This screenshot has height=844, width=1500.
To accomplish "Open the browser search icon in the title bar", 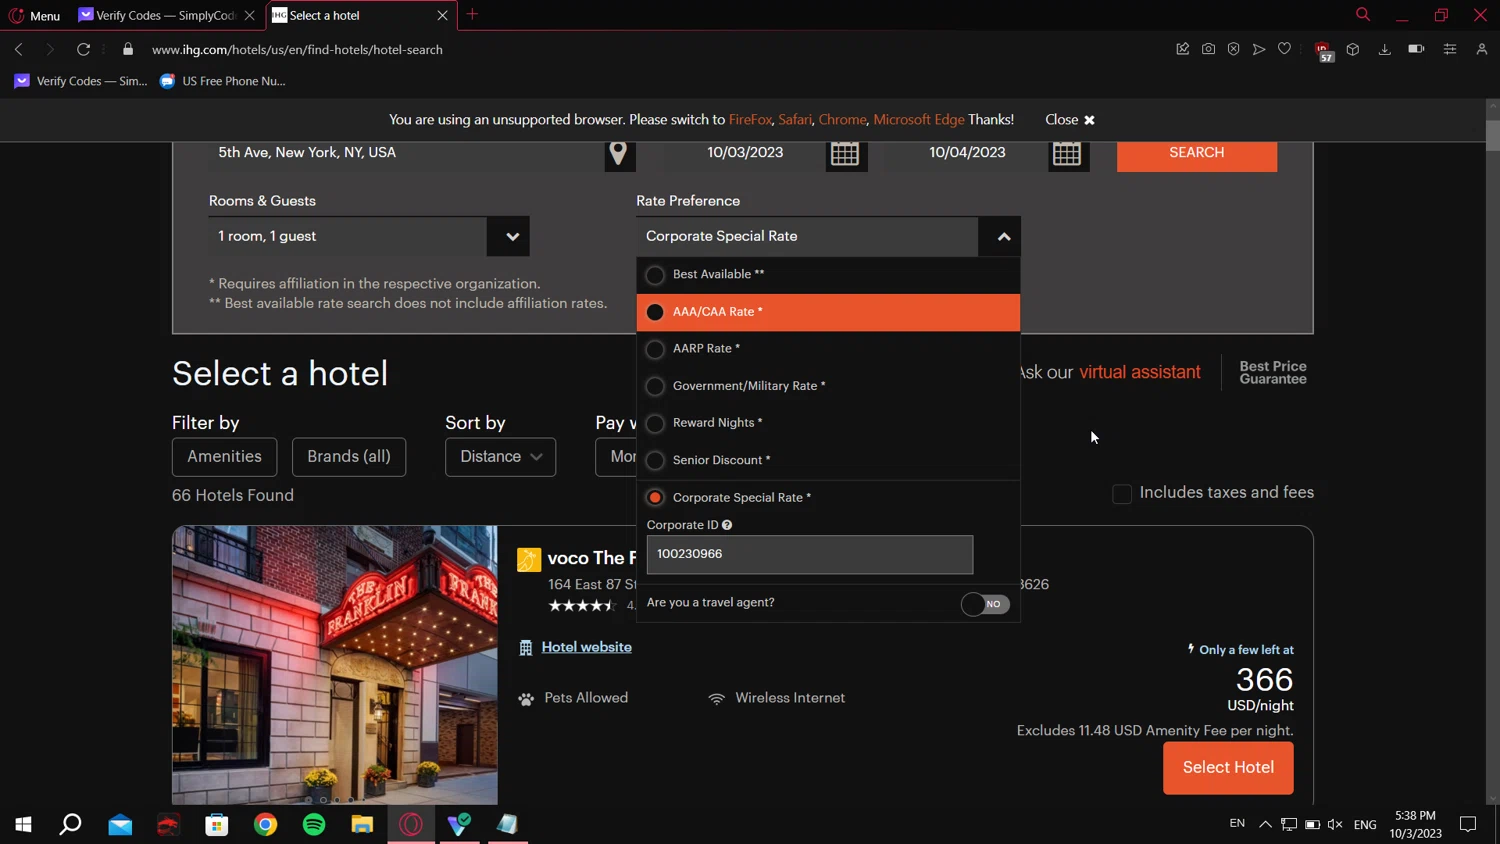I will point(1362,14).
